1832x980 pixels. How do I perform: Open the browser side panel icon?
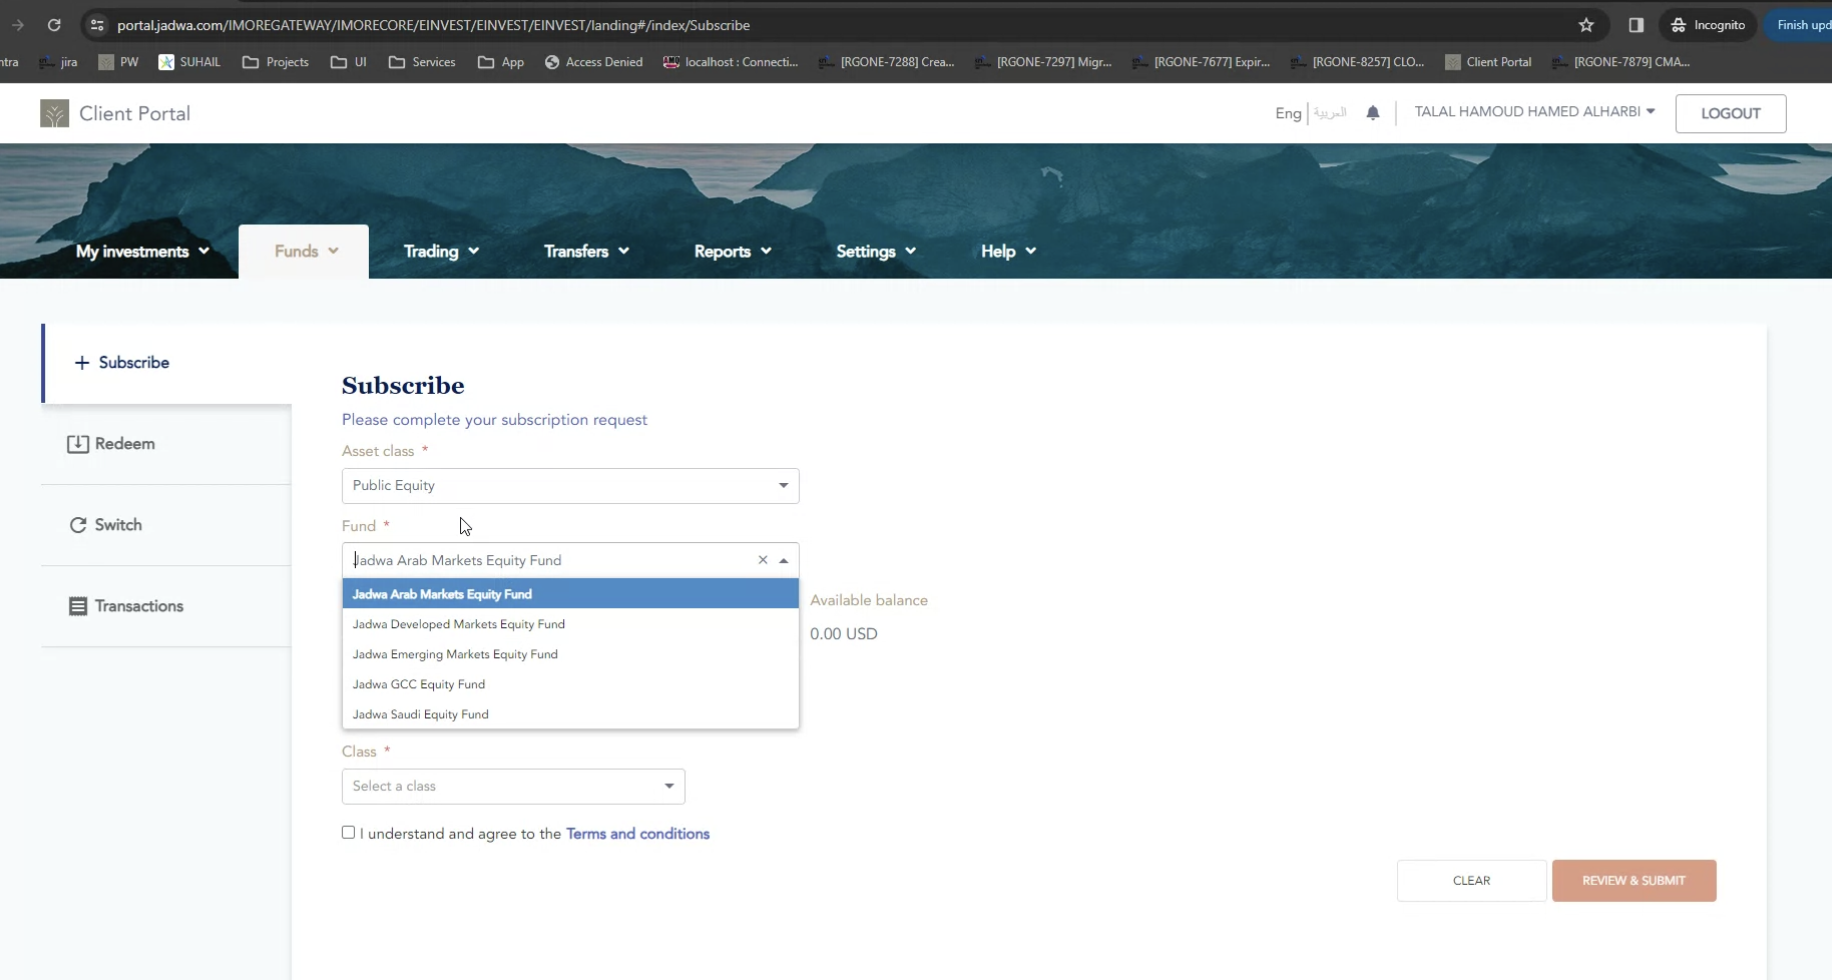point(1636,25)
